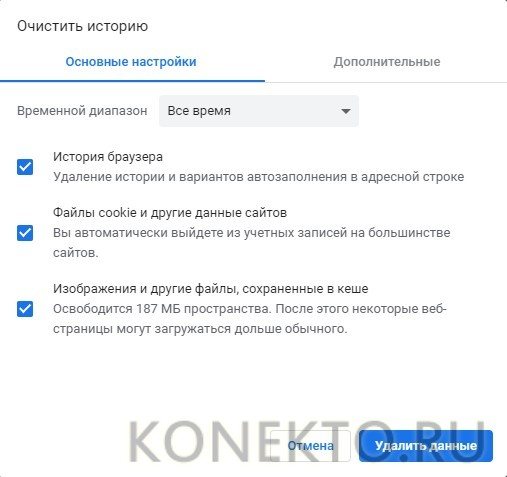507x477 pixels.
Task: Switch to the Дополнительные tab
Action: tap(387, 62)
